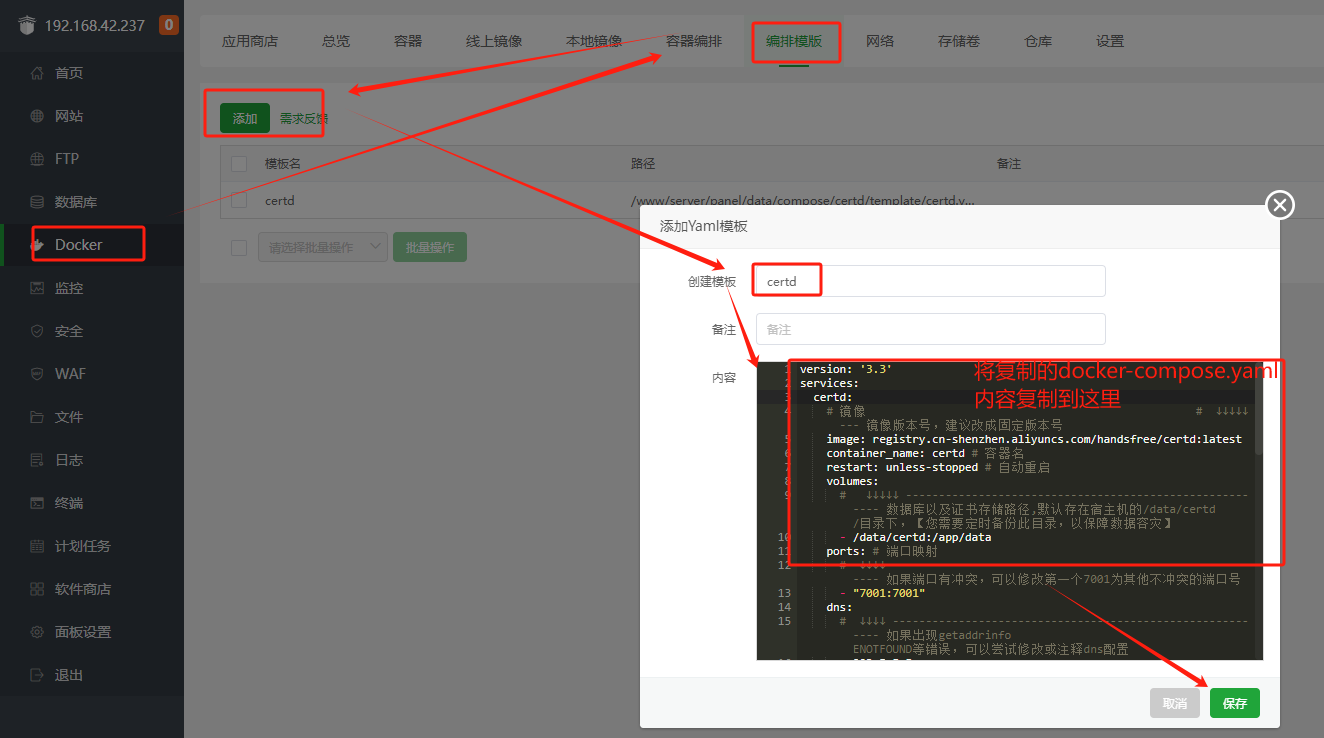Image resolution: width=1324 pixels, height=738 pixels.
Task: Click the globe icon for 网站
Action: (x=37, y=116)
